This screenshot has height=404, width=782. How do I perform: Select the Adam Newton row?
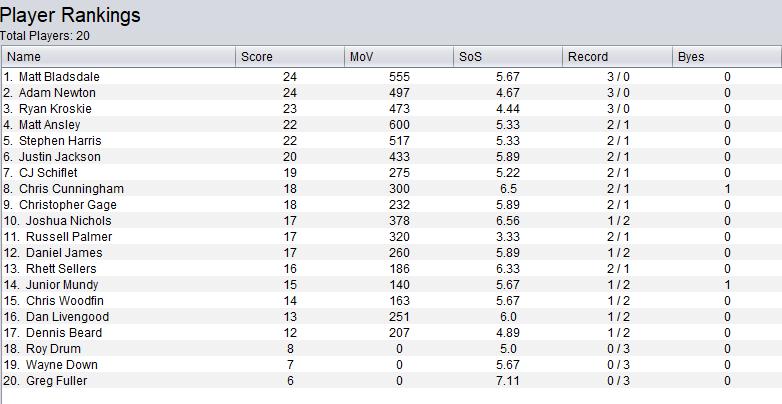coord(57,93)
